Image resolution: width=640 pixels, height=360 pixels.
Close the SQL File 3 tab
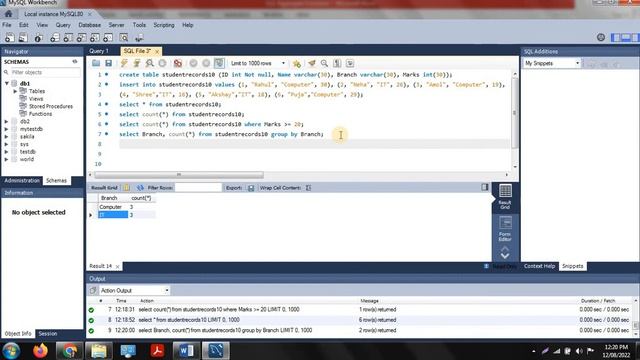point(157,51)
